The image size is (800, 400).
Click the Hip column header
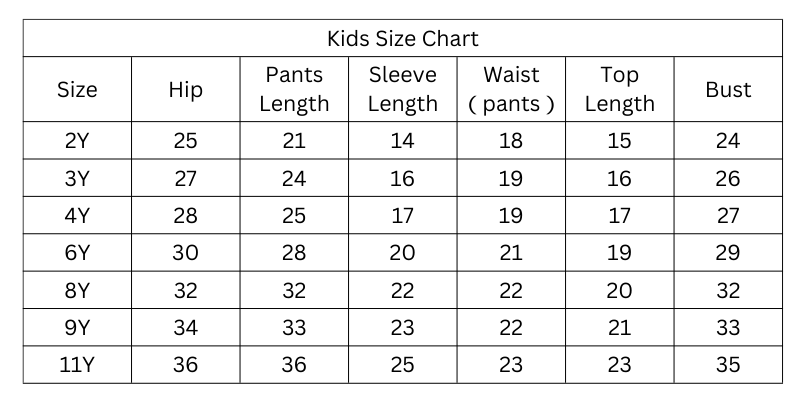[x=186, y=89]
